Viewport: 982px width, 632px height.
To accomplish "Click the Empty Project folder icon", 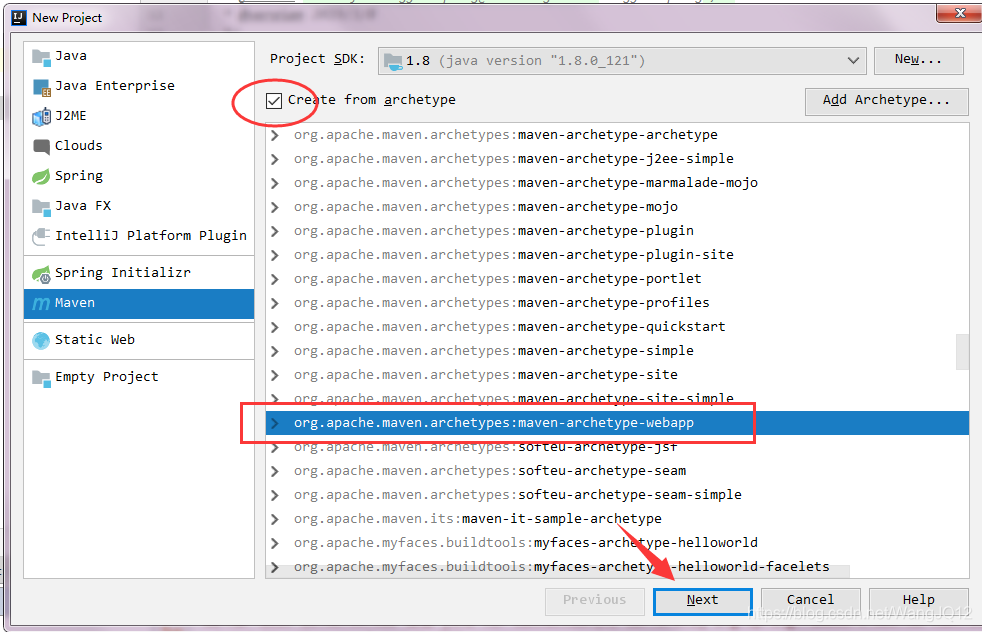I will (x=41, y=378).
